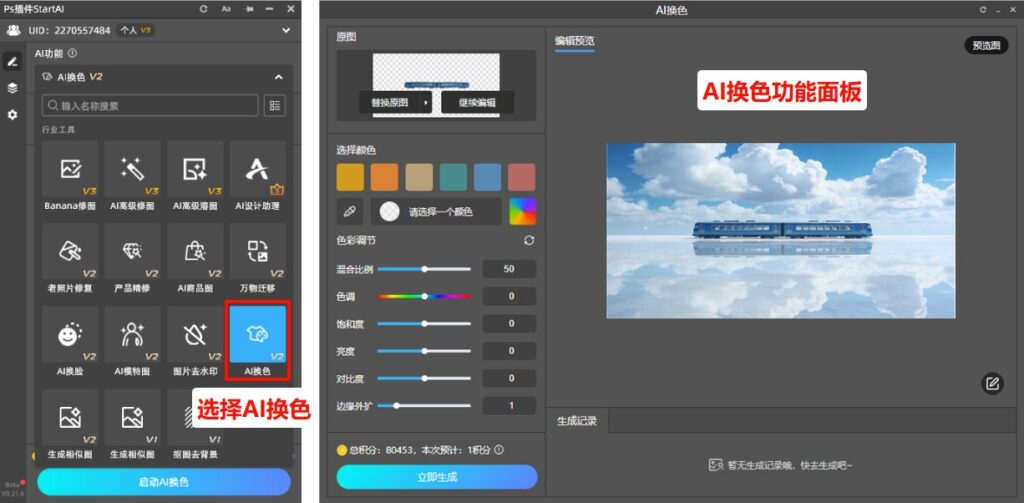The image size is (1024, 503).
Task: Click the info icon beside AI功能
Action: point(72,54)
